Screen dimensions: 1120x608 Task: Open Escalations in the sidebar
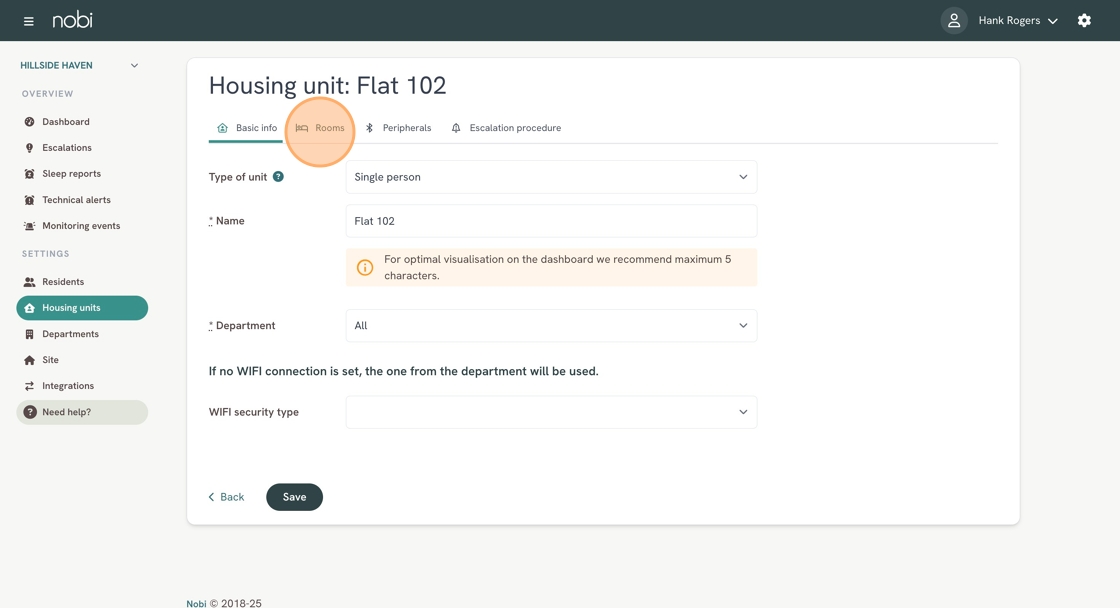click(66, 148)
